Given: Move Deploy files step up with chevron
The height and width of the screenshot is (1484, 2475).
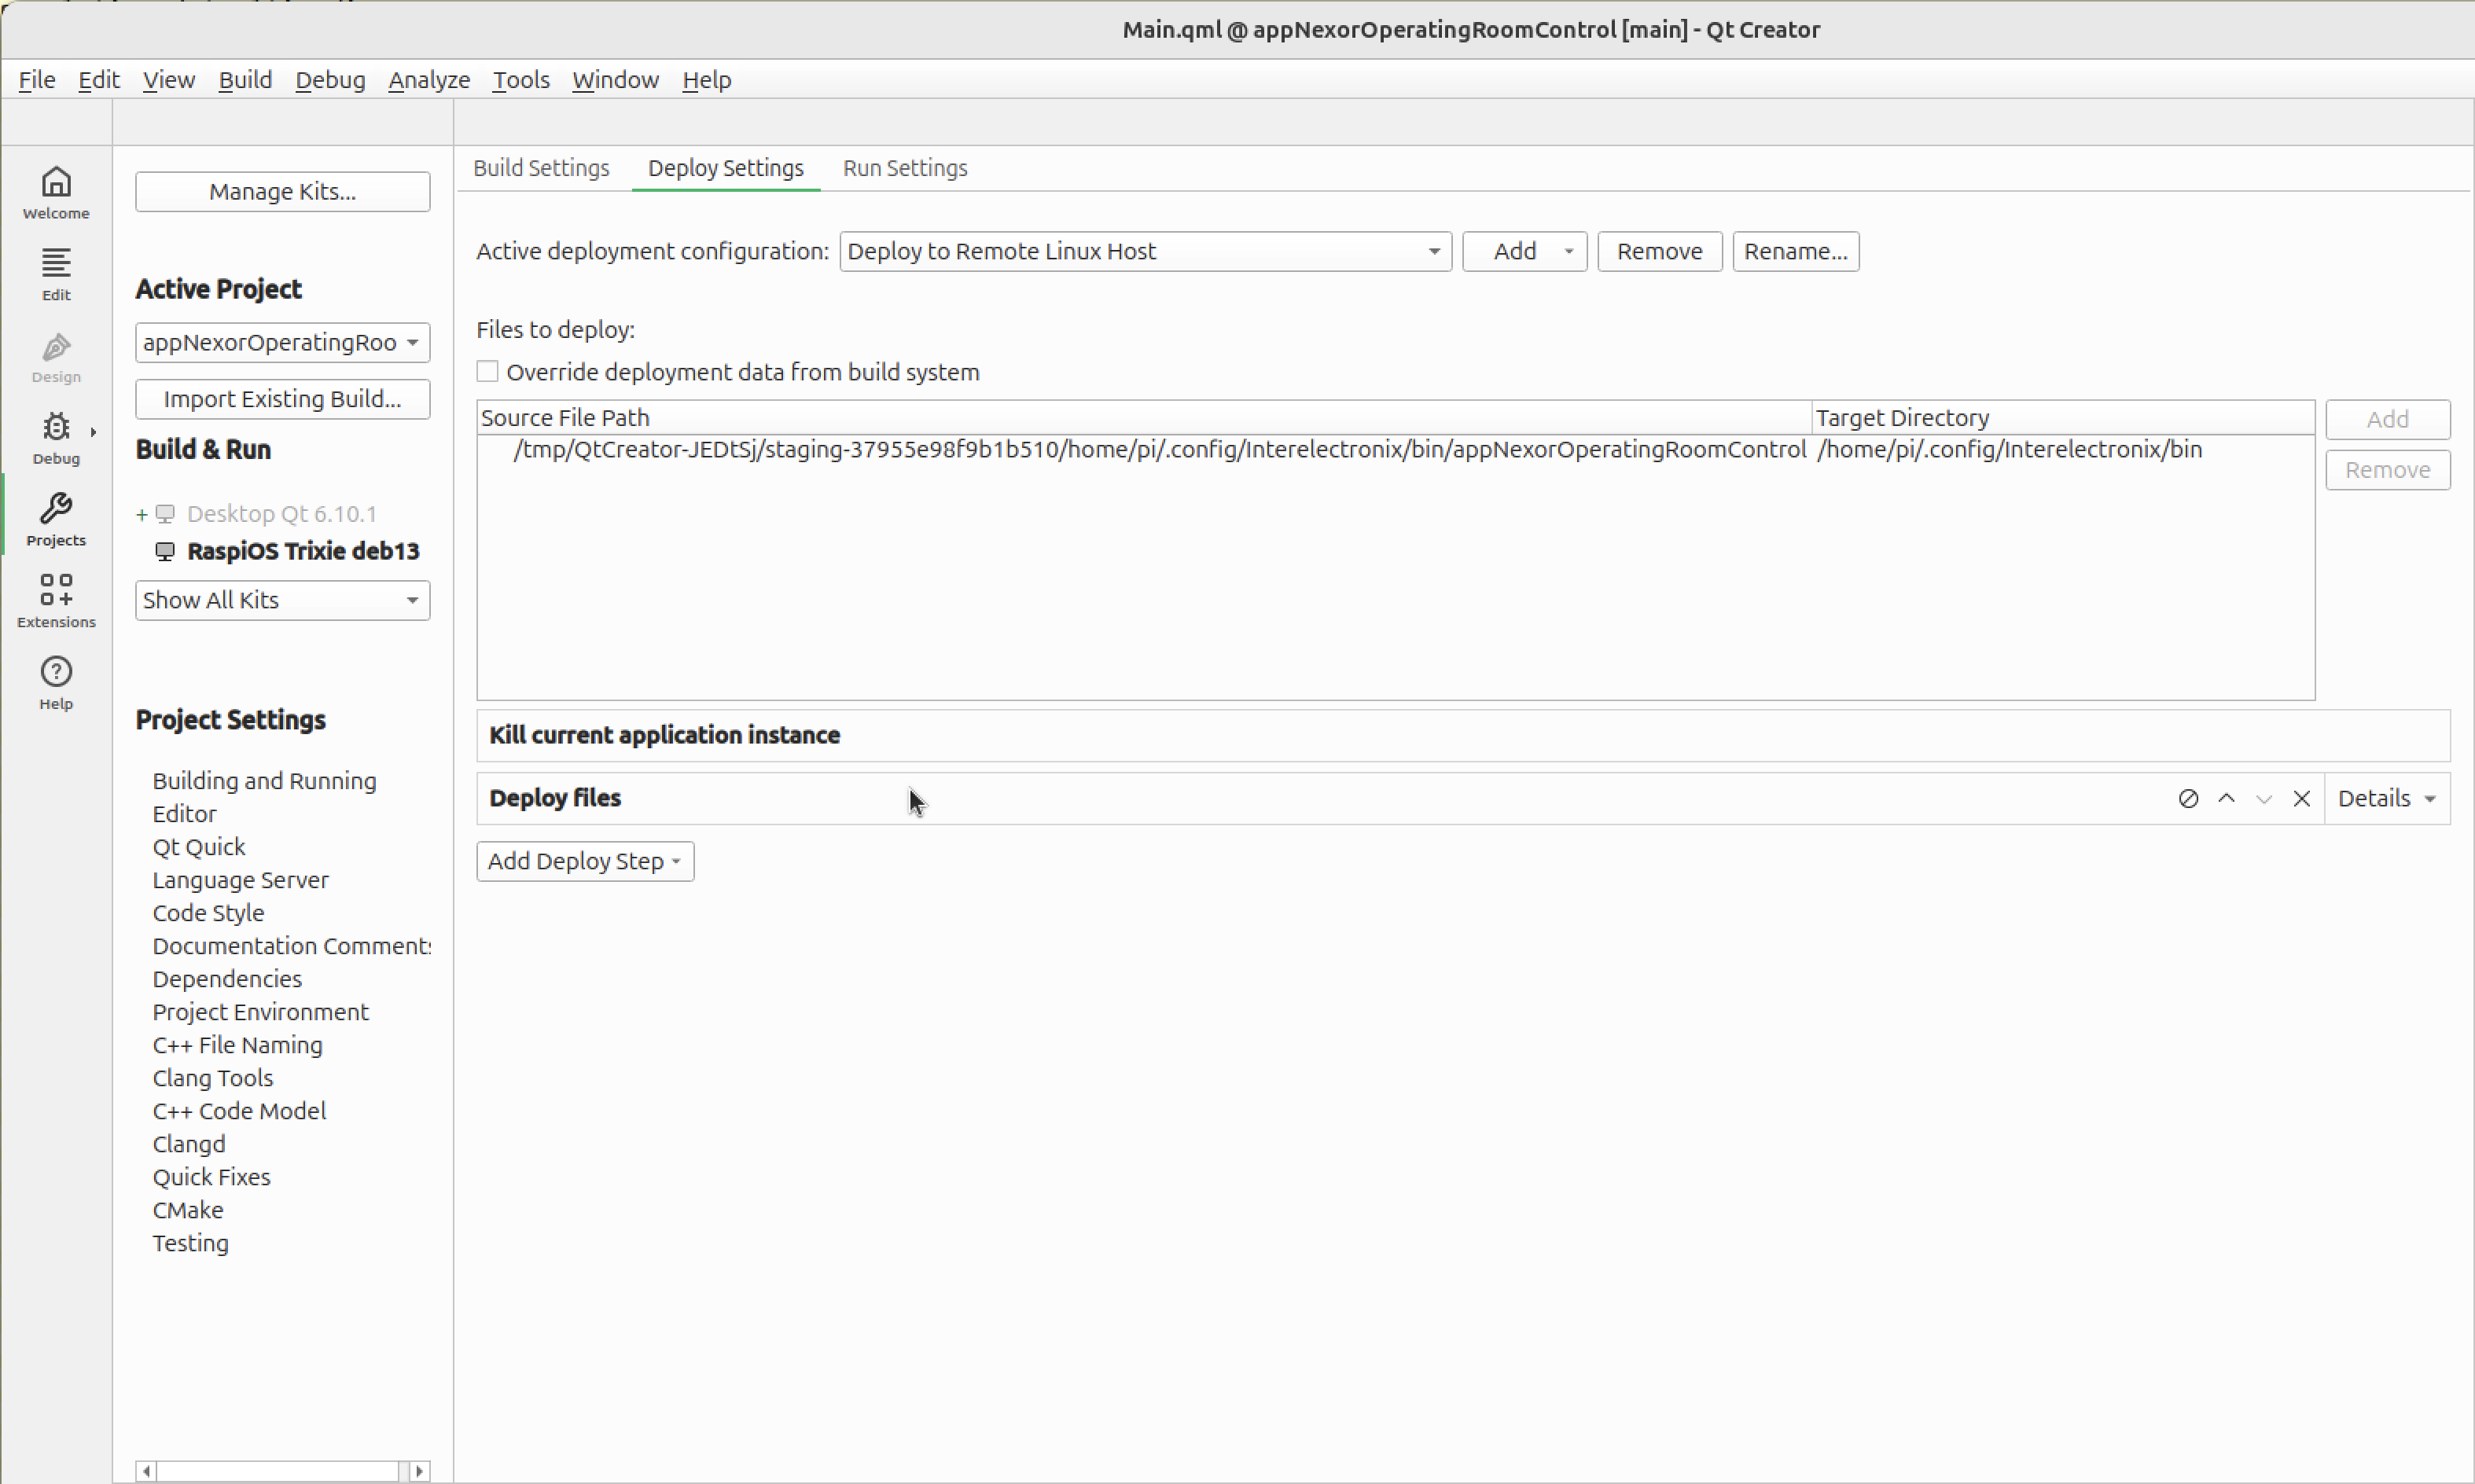Looking at the screenshot, I should [2227, 798].
